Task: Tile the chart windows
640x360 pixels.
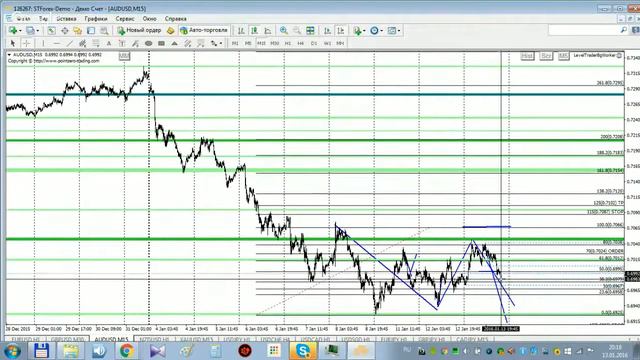Action: pos(310,31)
